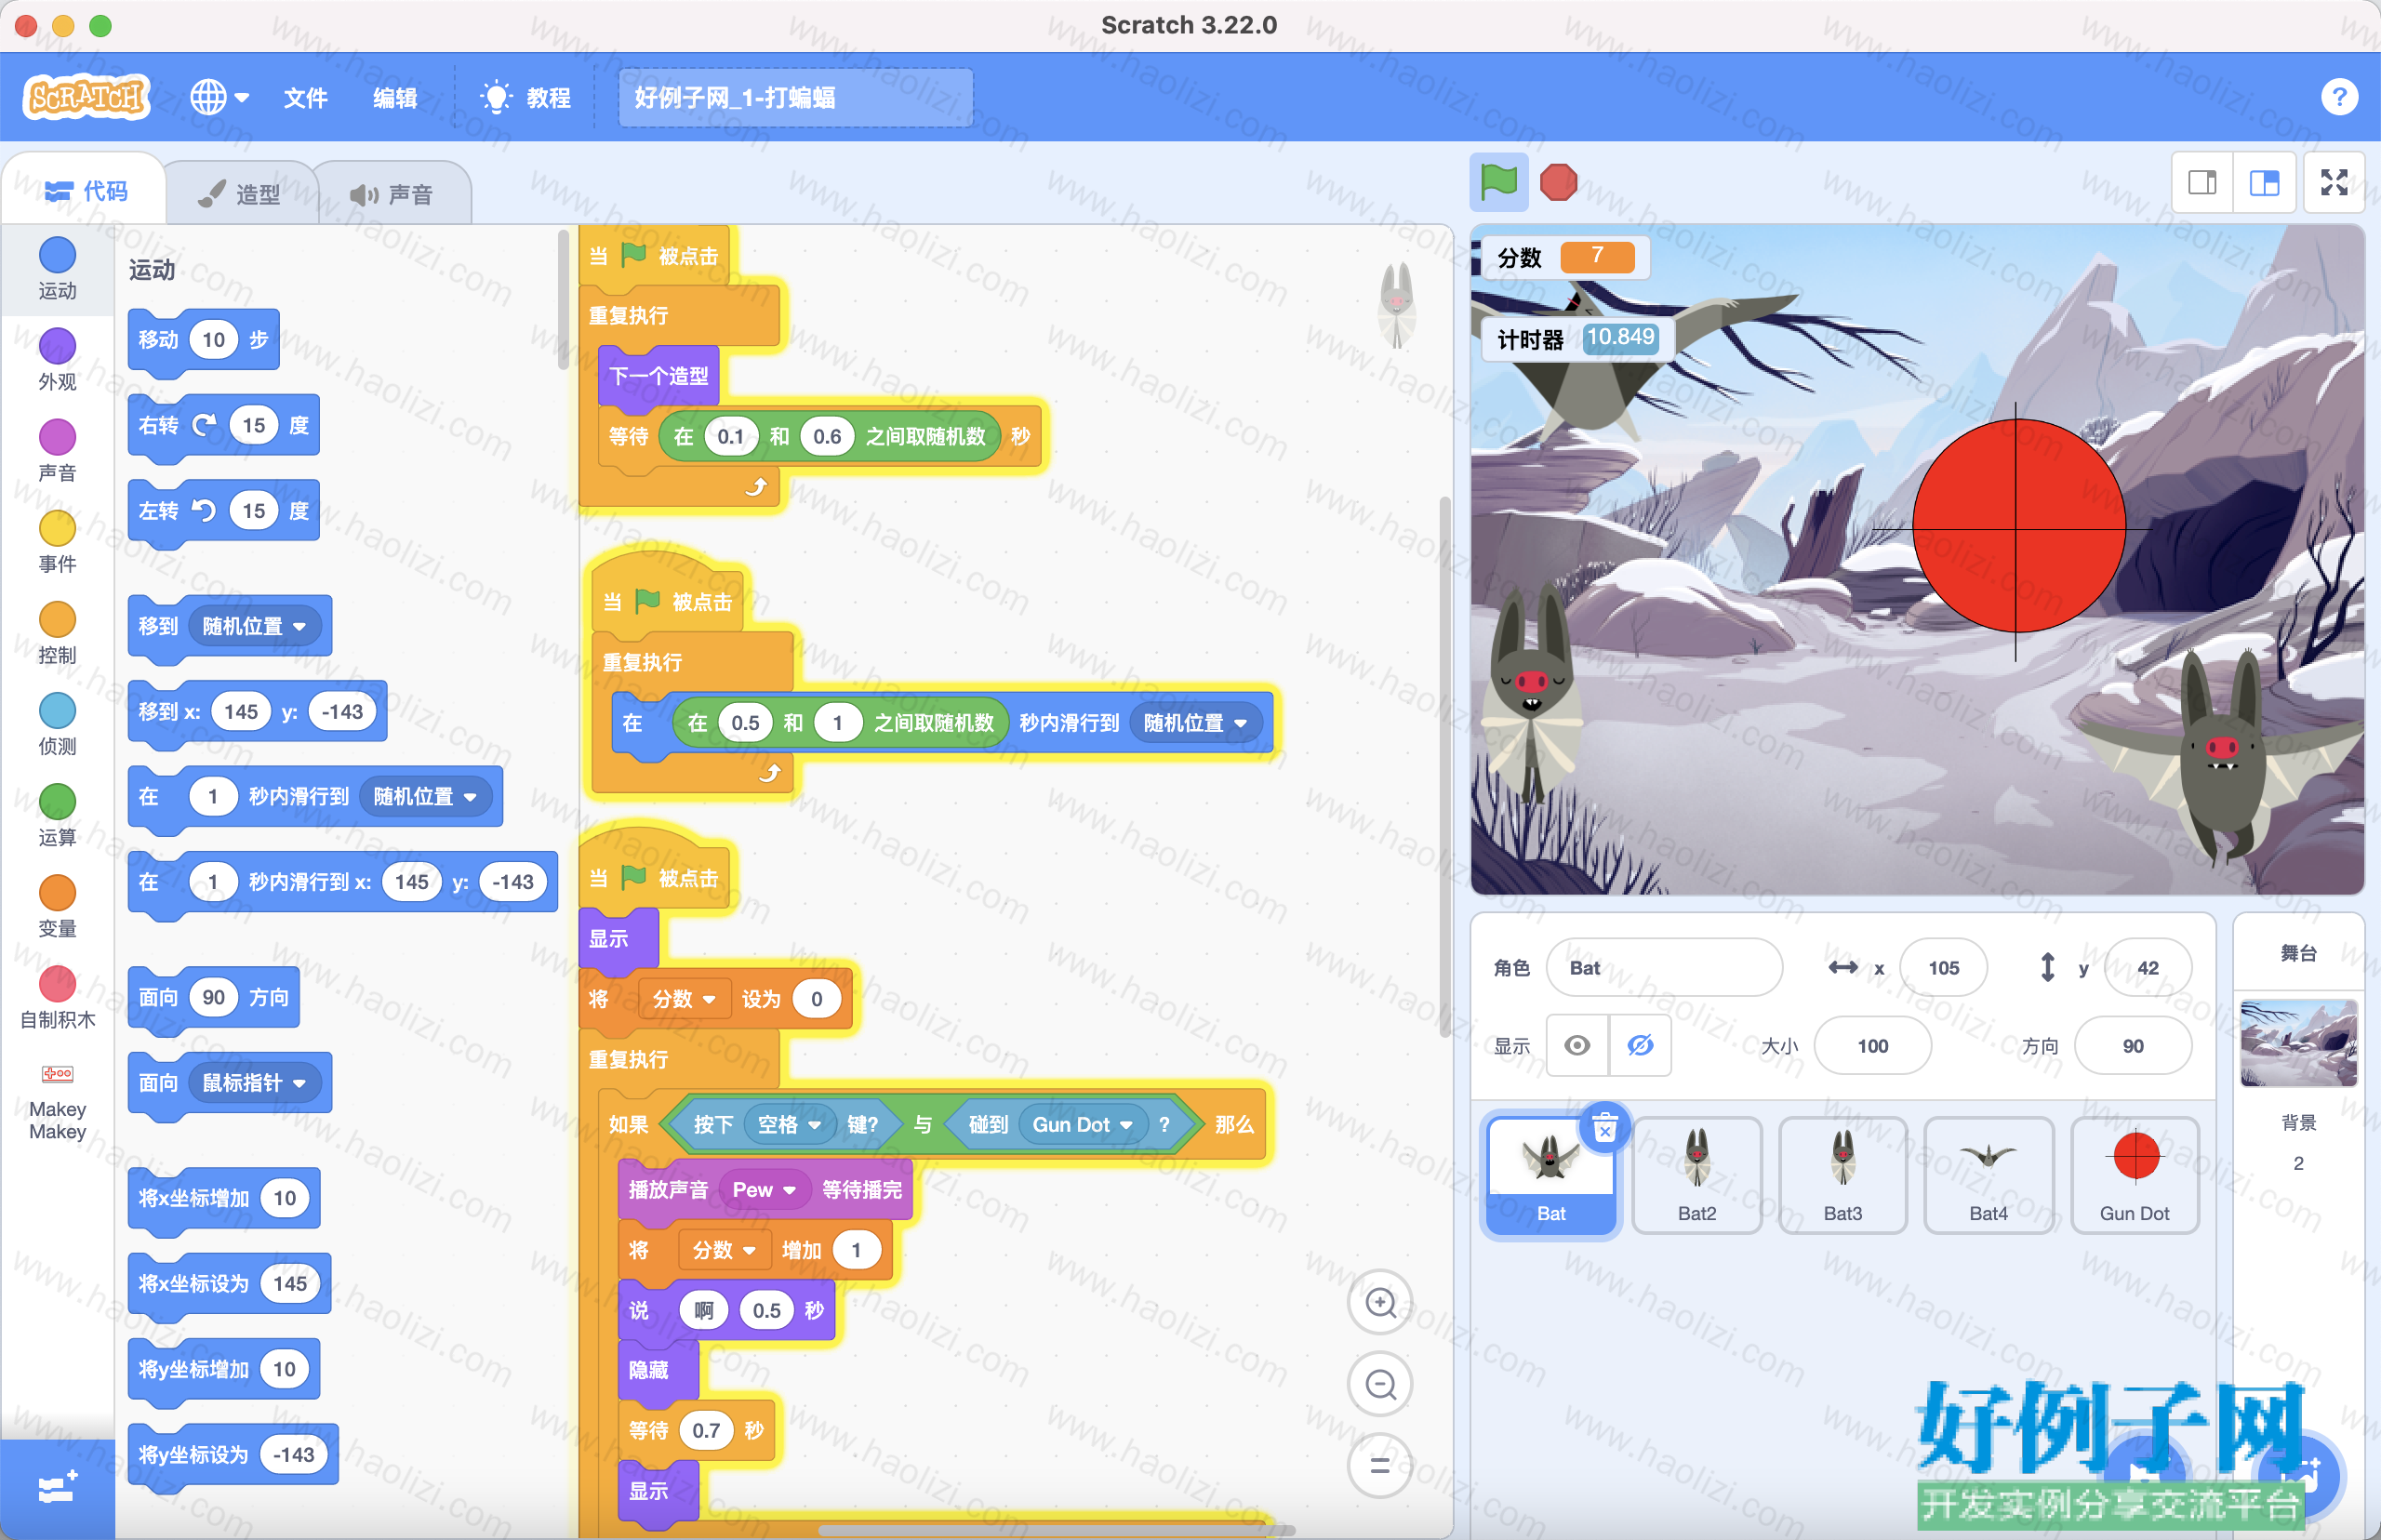Click the red stop sign button
Screen dimensions: 2381x1540
1558,183
